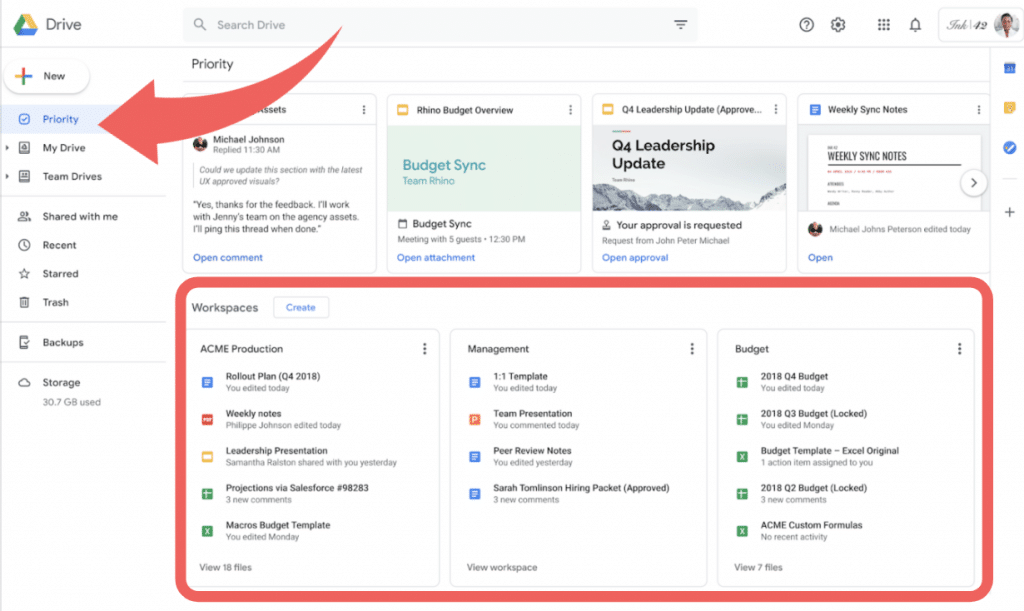Open the Settings gear icon

838,25
